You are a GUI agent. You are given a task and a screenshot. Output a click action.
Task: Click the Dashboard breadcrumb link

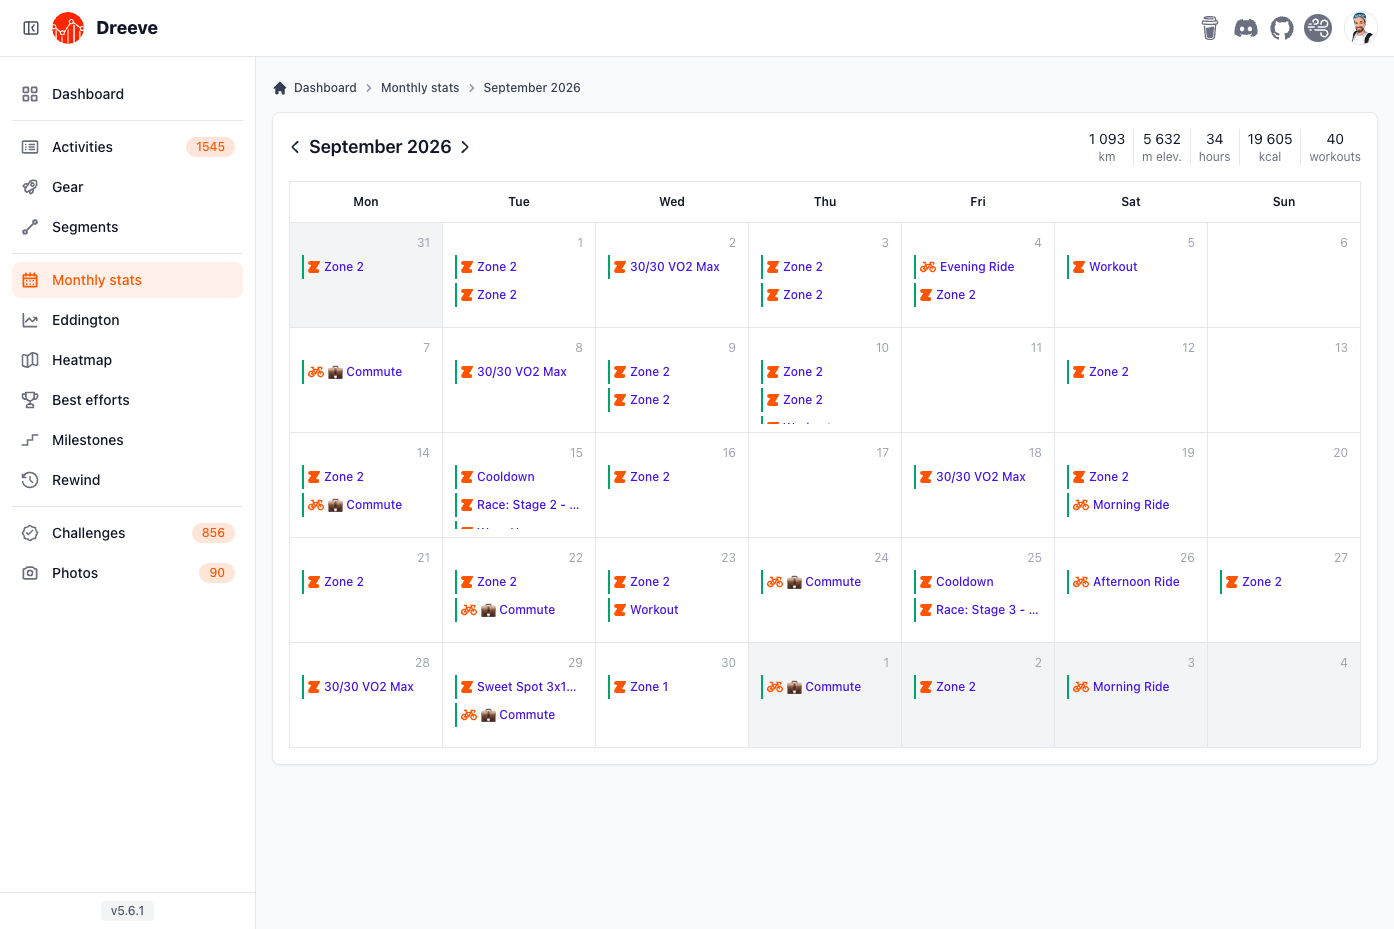(x=325, y=88)
